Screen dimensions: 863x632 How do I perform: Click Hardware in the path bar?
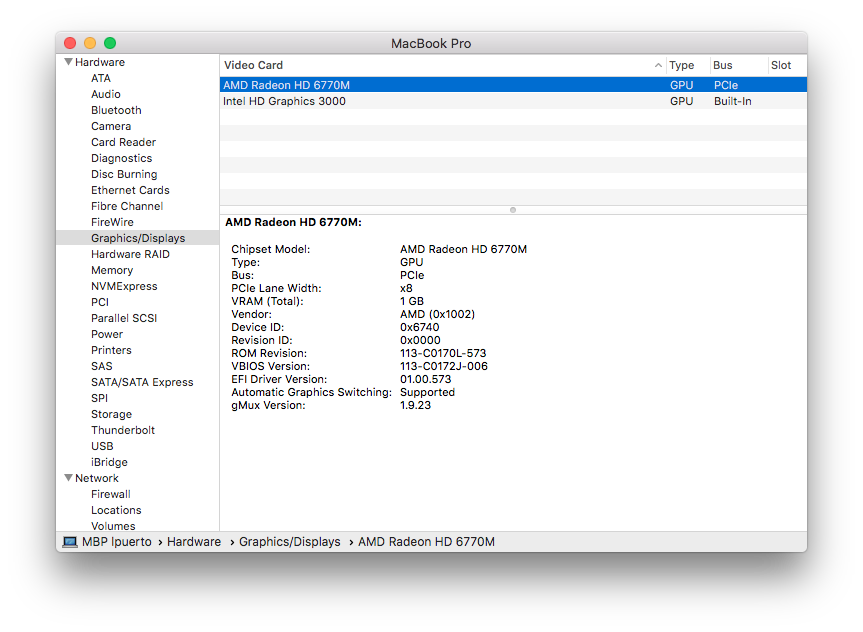194,542
